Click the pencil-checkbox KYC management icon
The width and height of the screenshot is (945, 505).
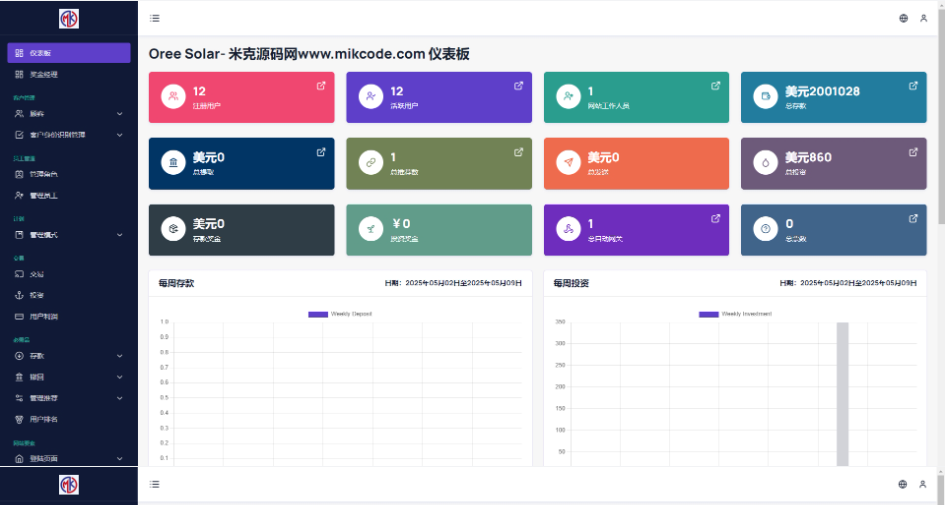(19, 135)
